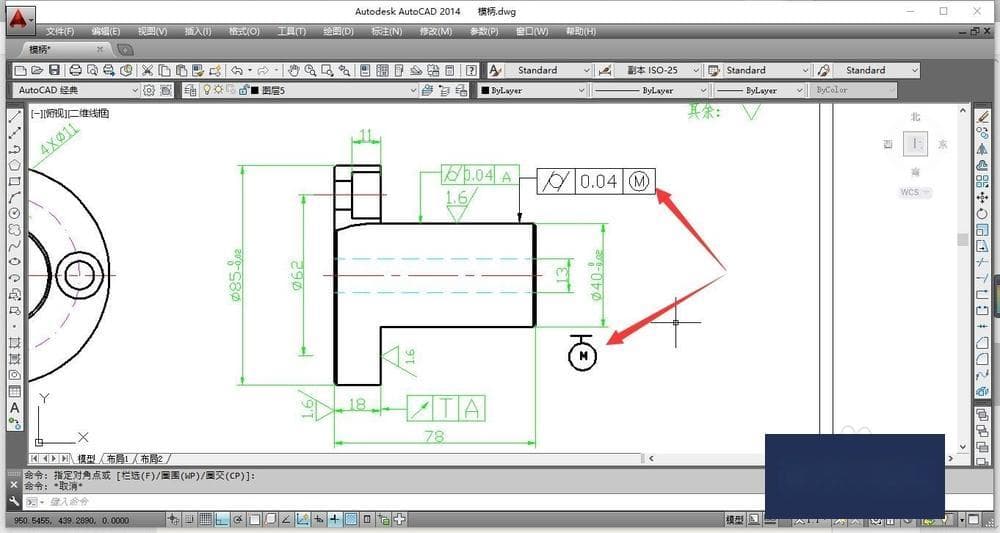Open Help with the question mark icon

[471, 70]
